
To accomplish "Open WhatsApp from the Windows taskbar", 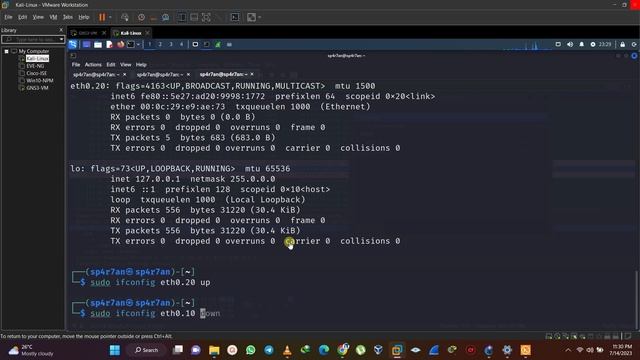I will click(x=251, y=350).
